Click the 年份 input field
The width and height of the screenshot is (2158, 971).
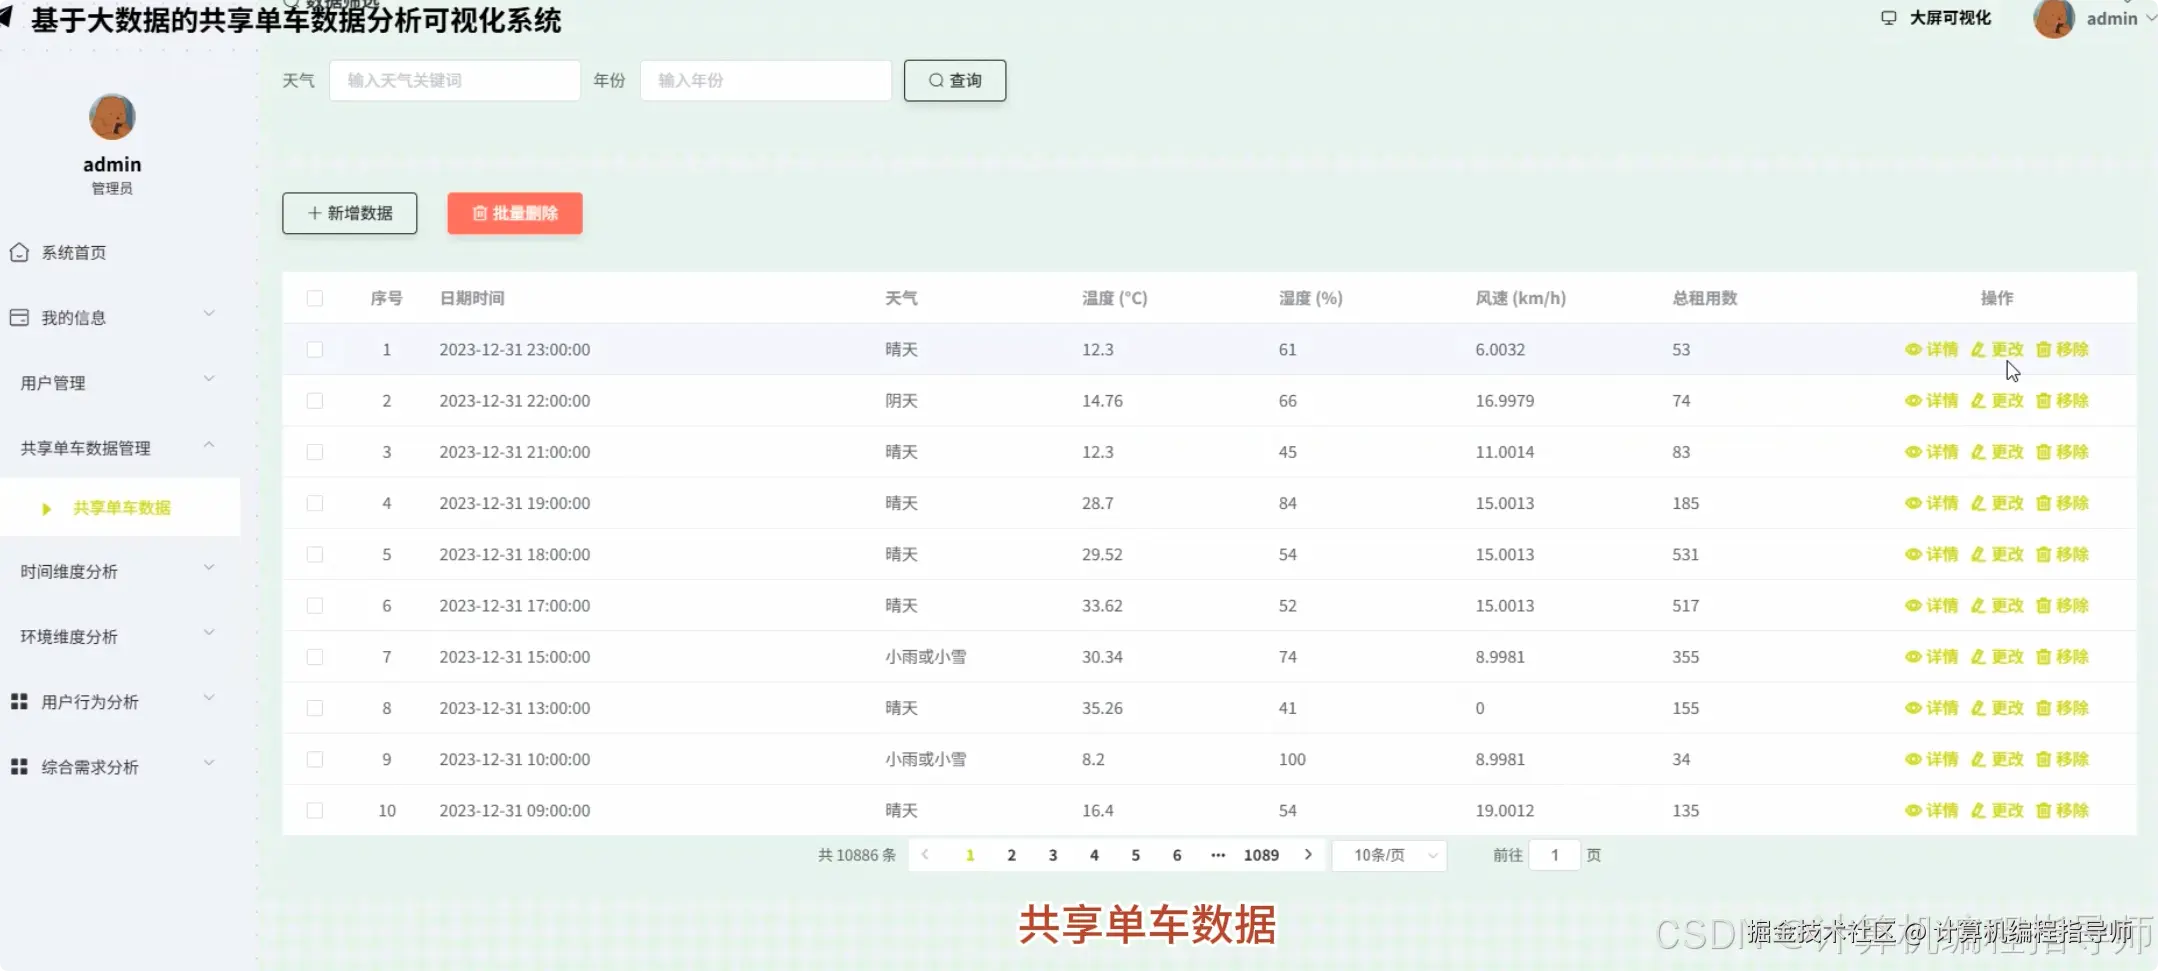pyautogui.click(x=766, y=80)
